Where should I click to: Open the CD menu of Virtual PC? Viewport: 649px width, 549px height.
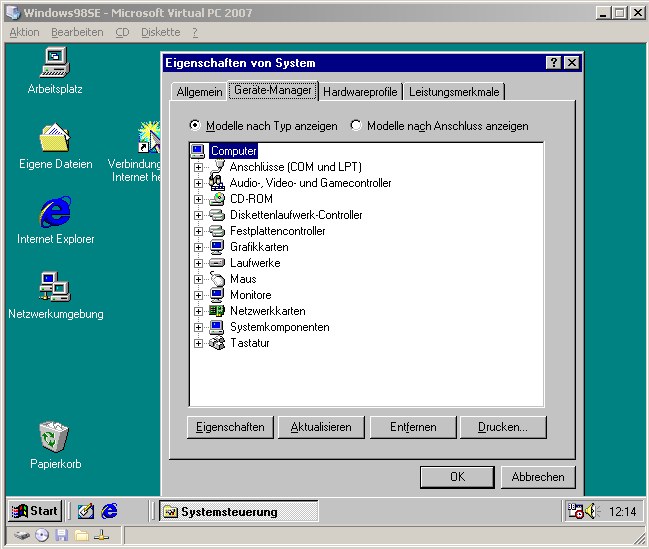coord(122,32)
